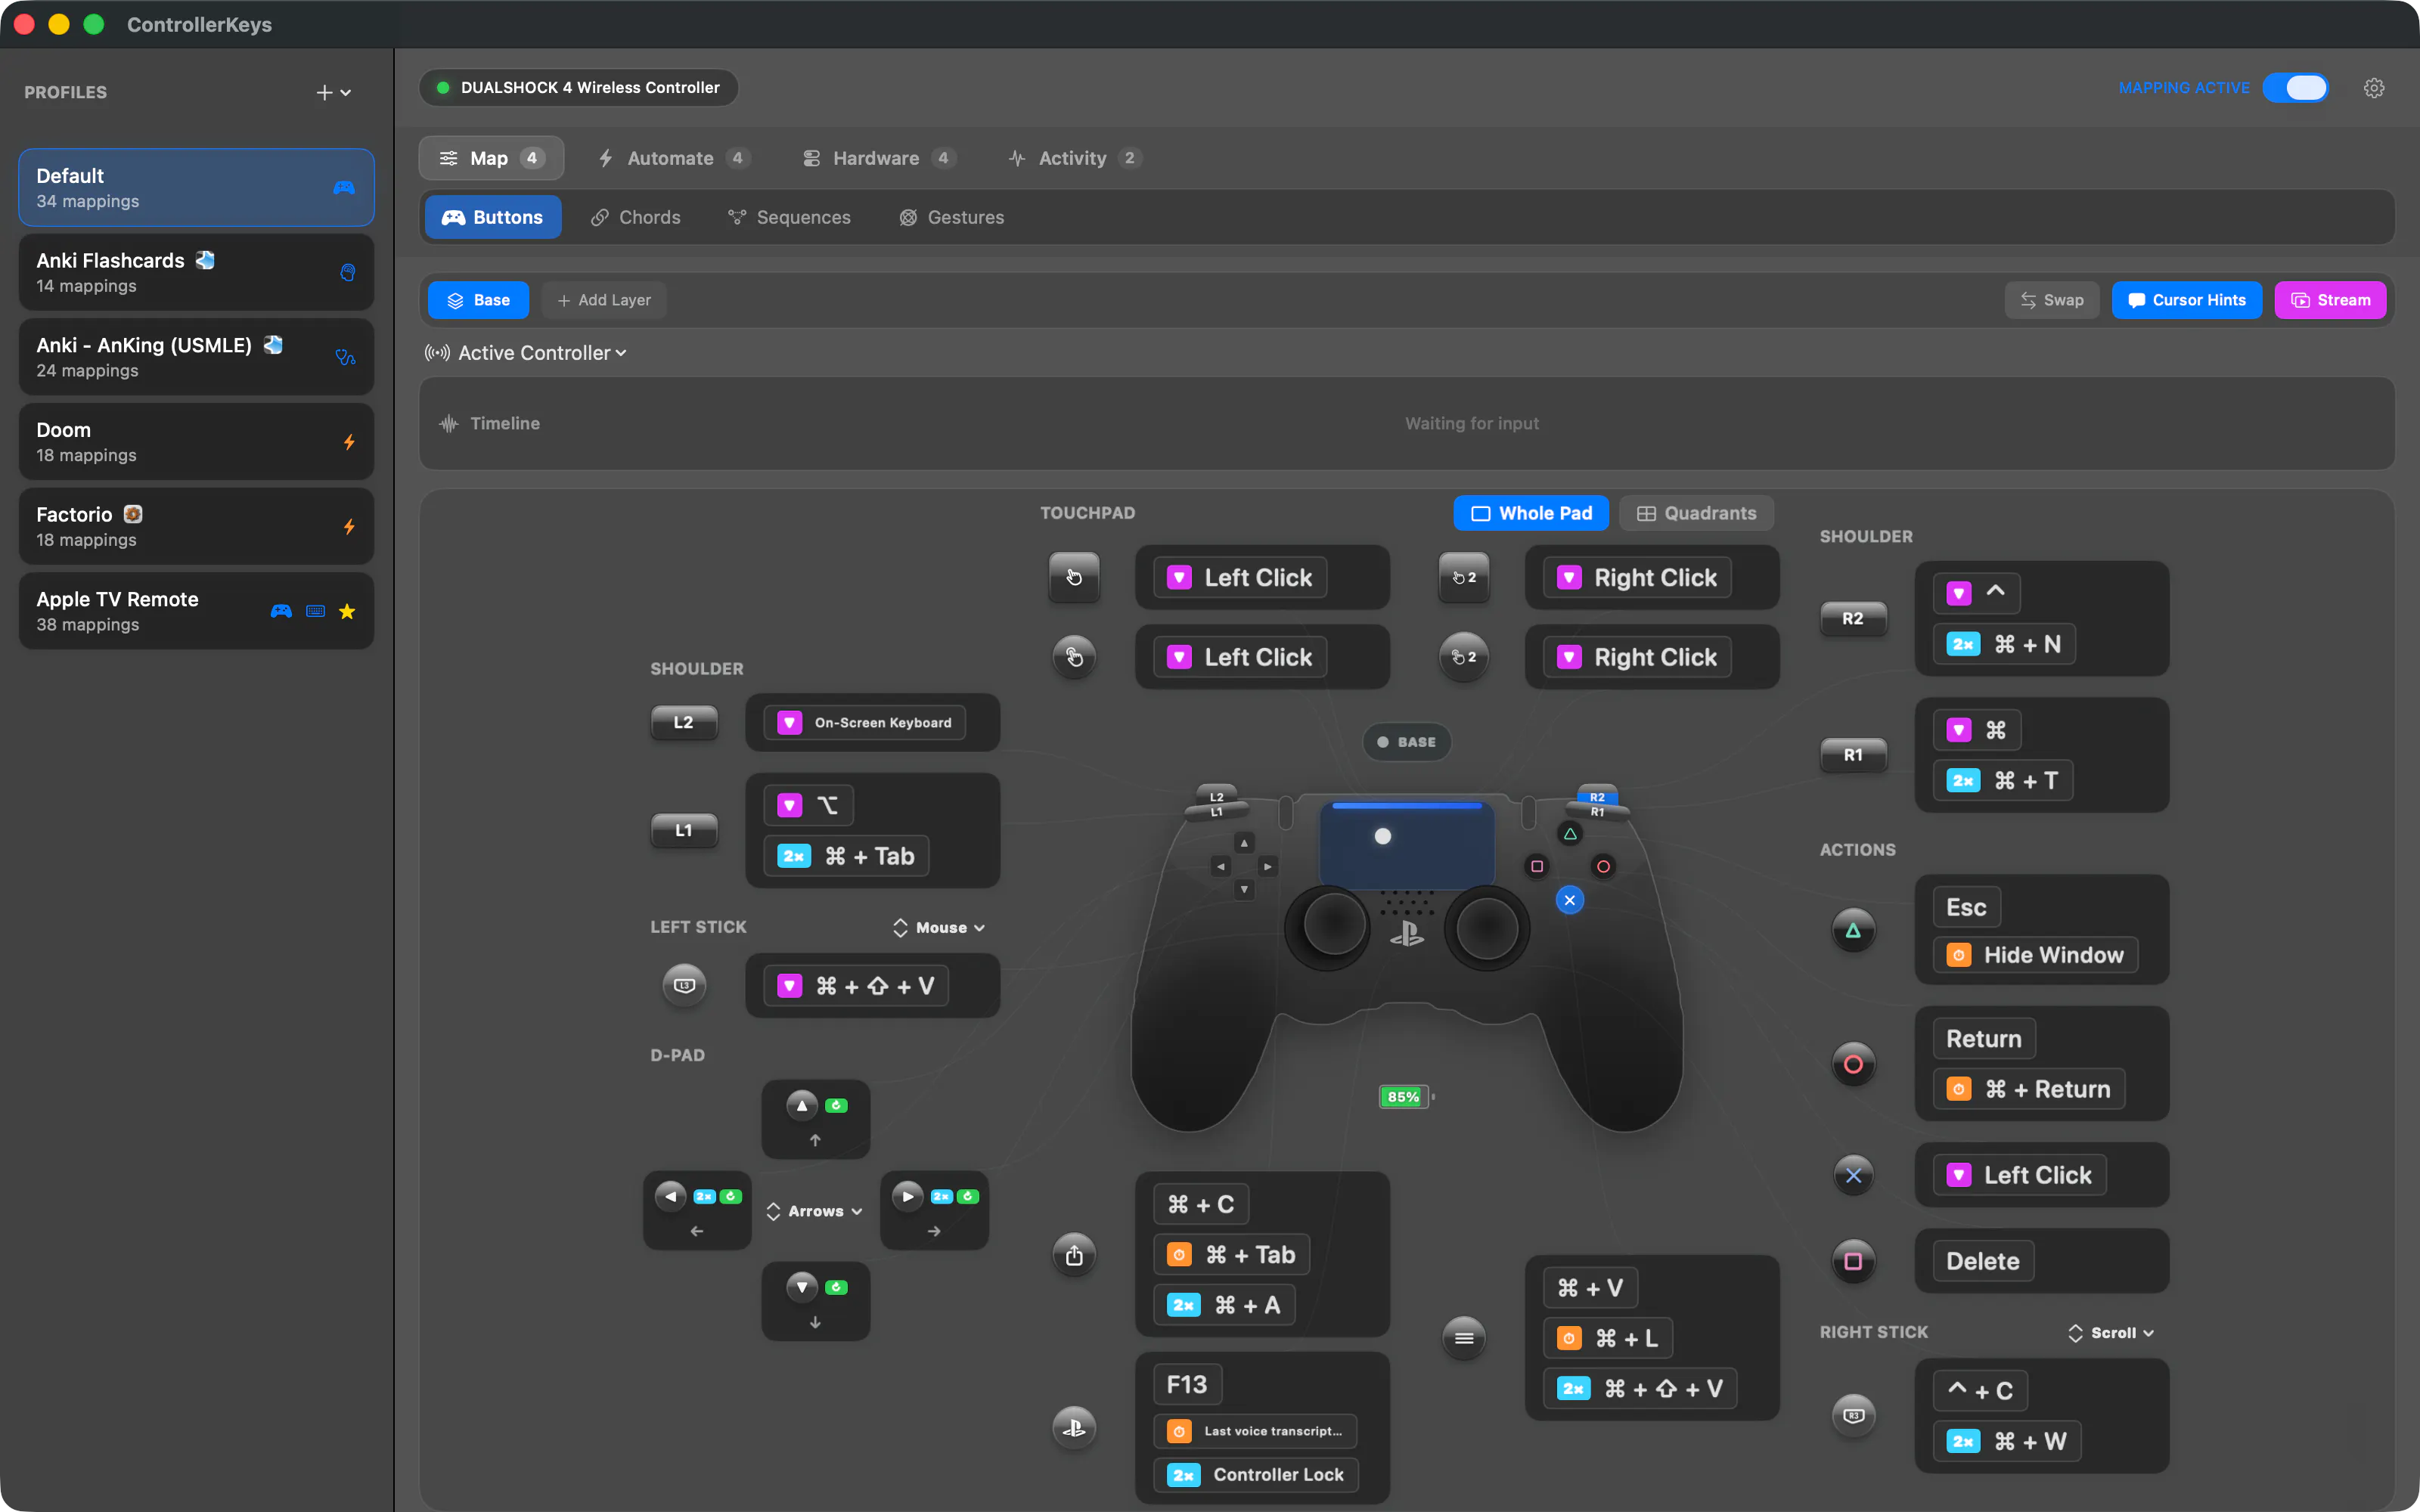2420x1512 pixels.
Task: Click the cross button on controller image
Action: pyautogui.click(x=1570, y=900)
